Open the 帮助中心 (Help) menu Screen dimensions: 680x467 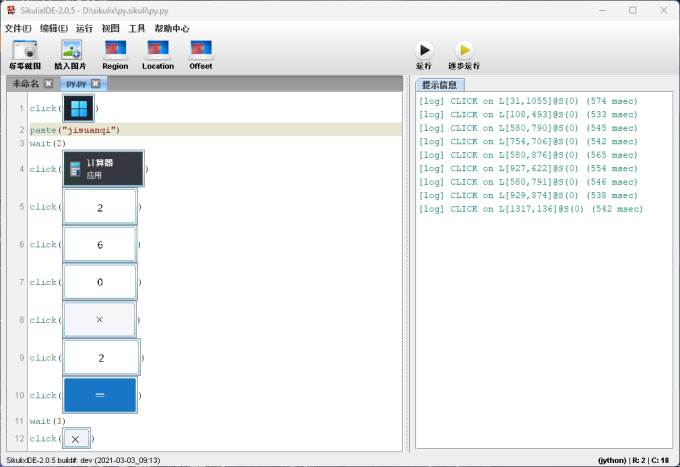171,28
